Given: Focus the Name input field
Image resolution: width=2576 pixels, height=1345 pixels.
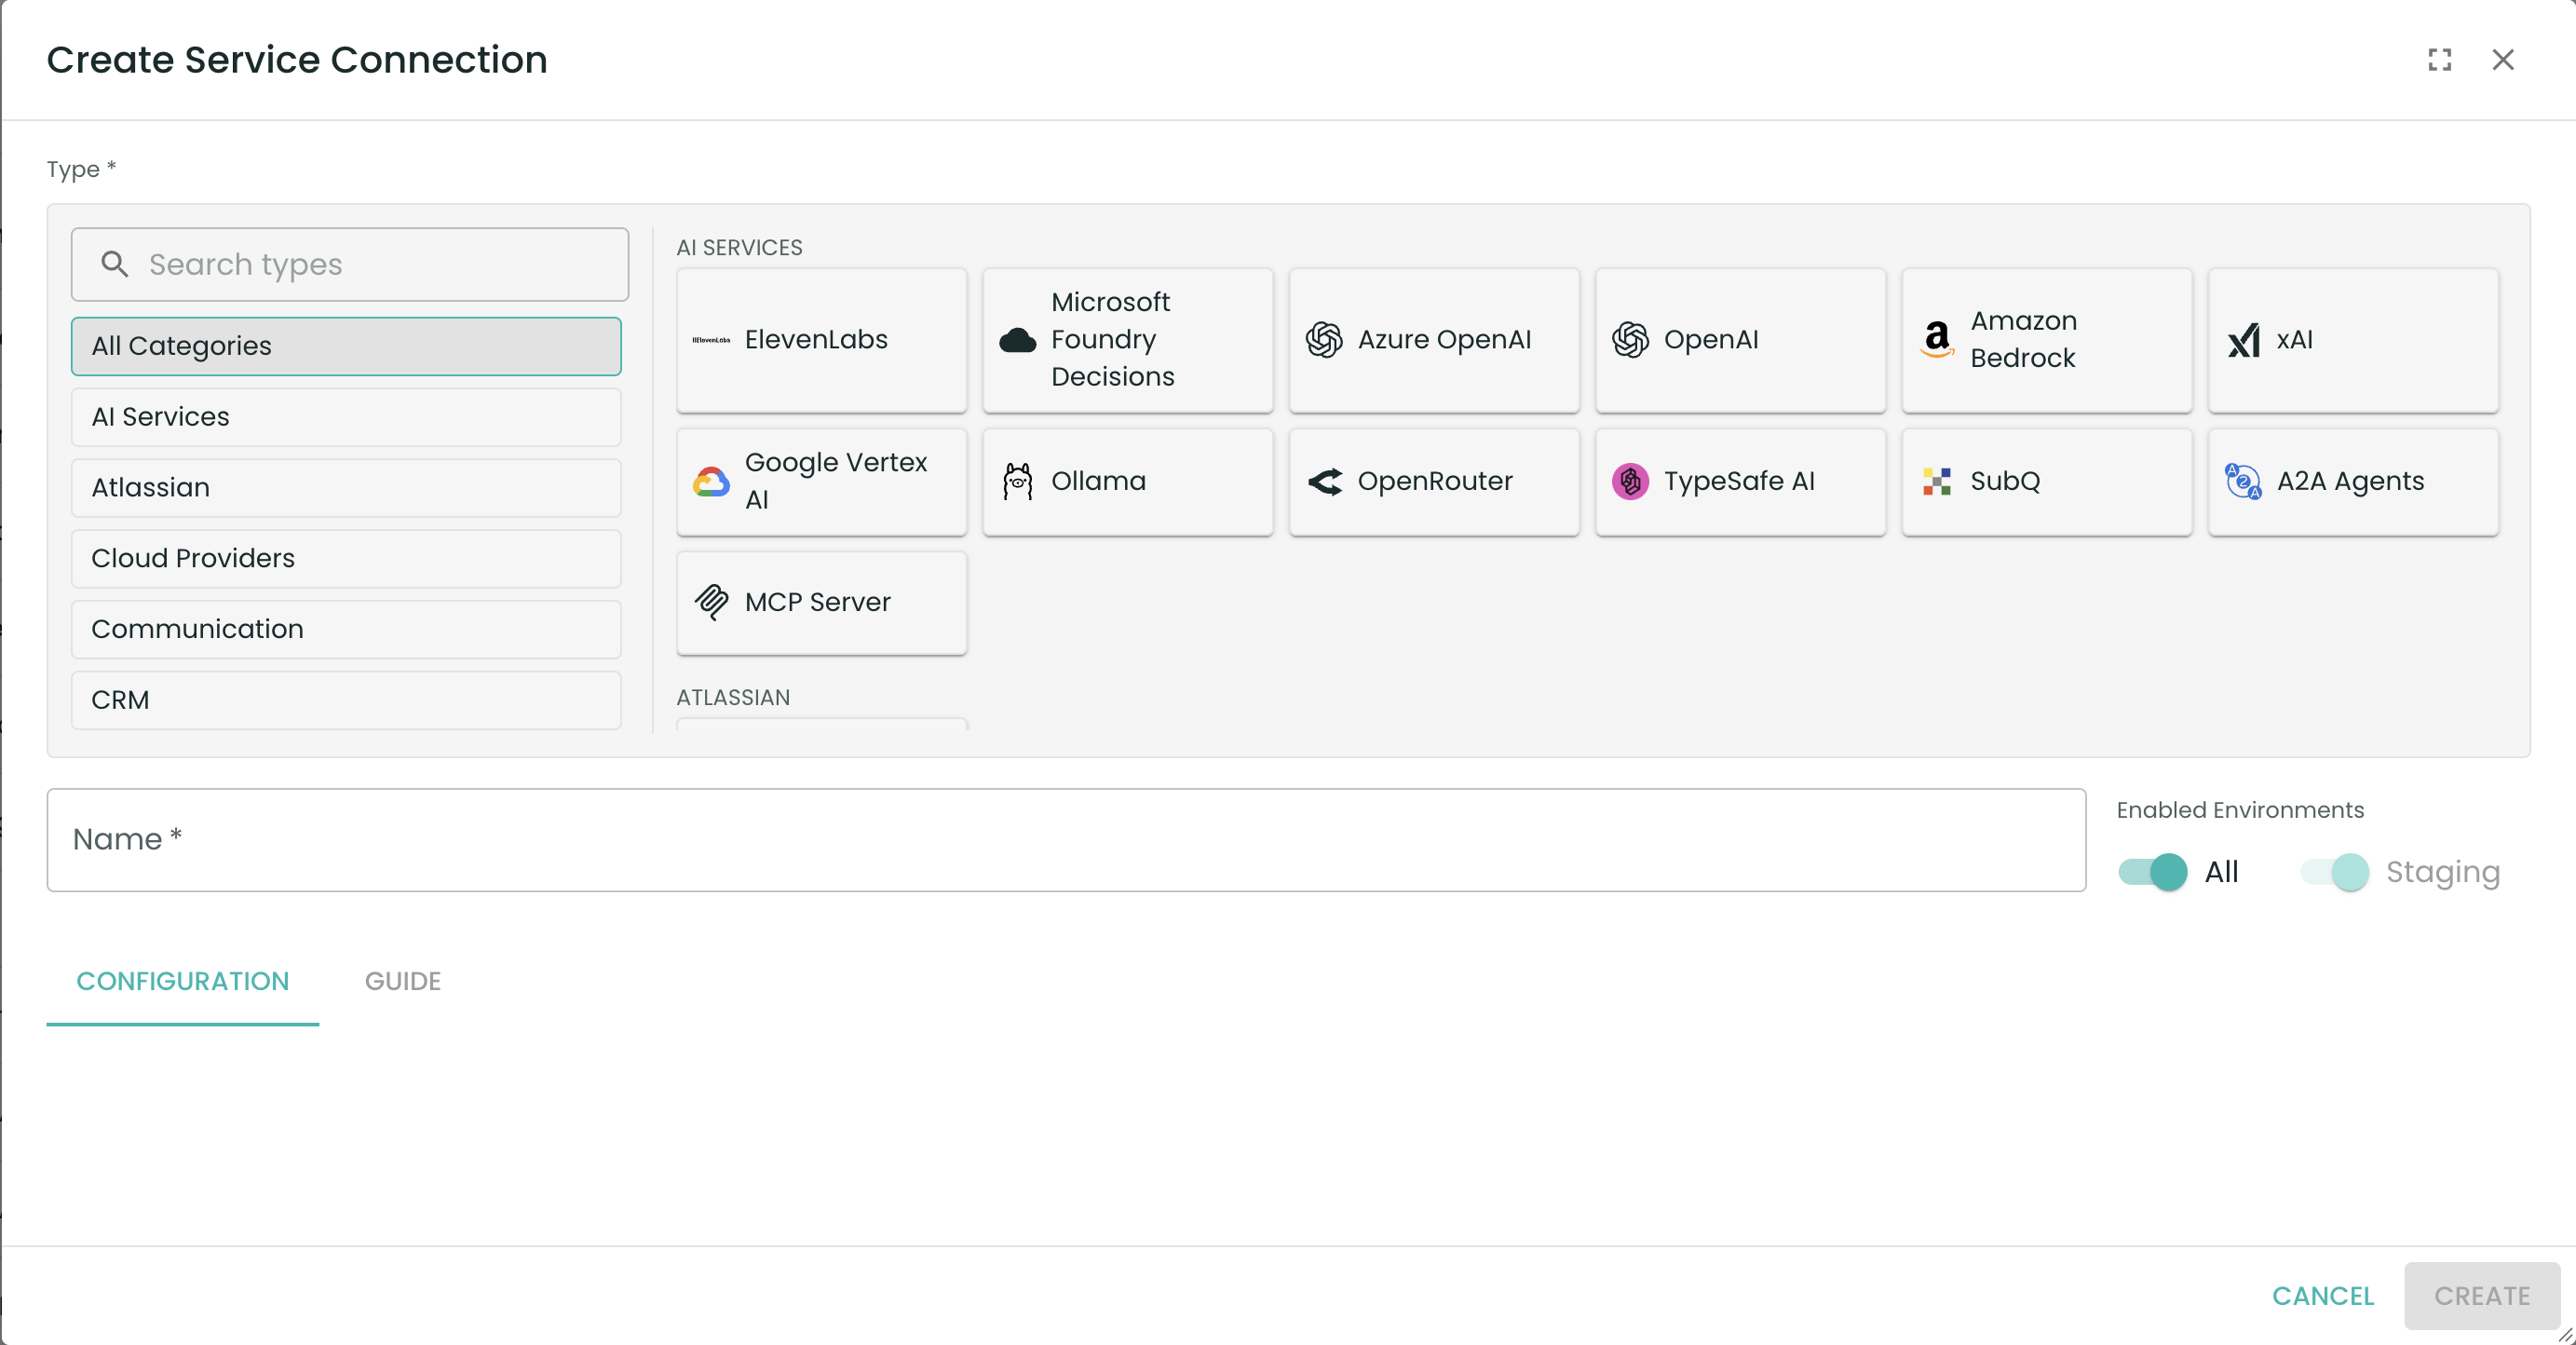Looking at the screenshot, I should click(1066, 840).
